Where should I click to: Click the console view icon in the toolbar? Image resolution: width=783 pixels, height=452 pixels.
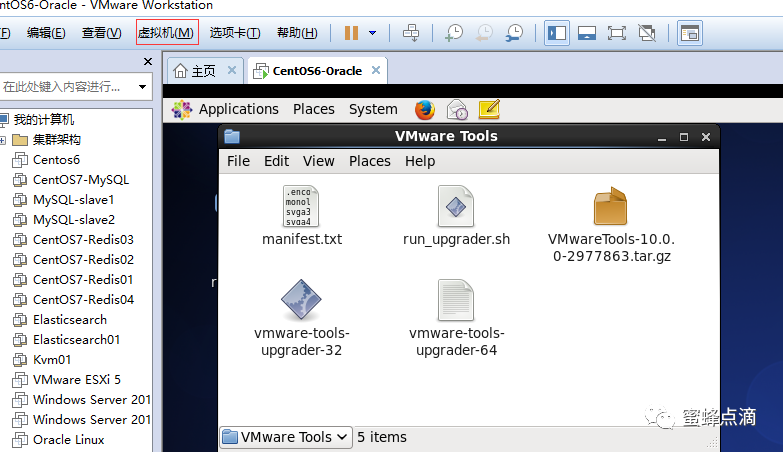click(x=690, y=33)
